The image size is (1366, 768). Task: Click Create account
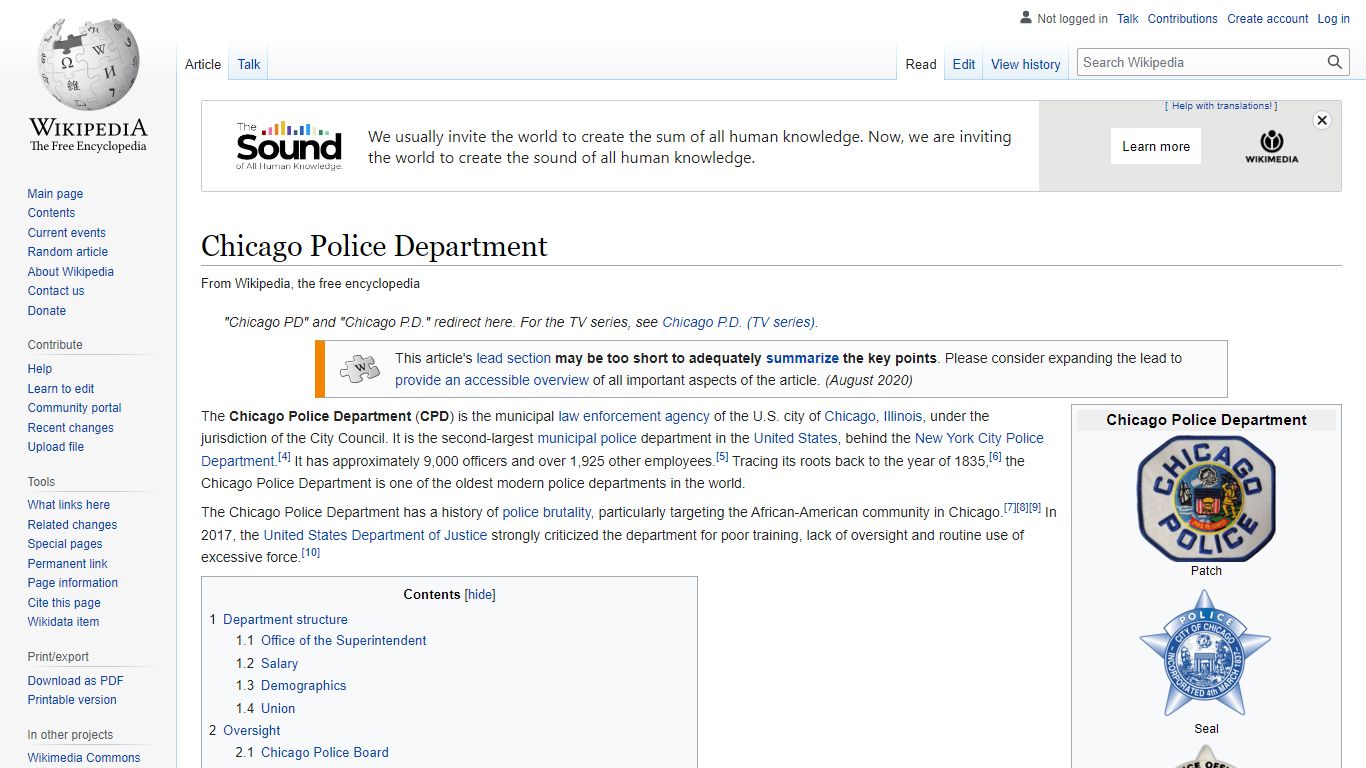point(1268,19)
